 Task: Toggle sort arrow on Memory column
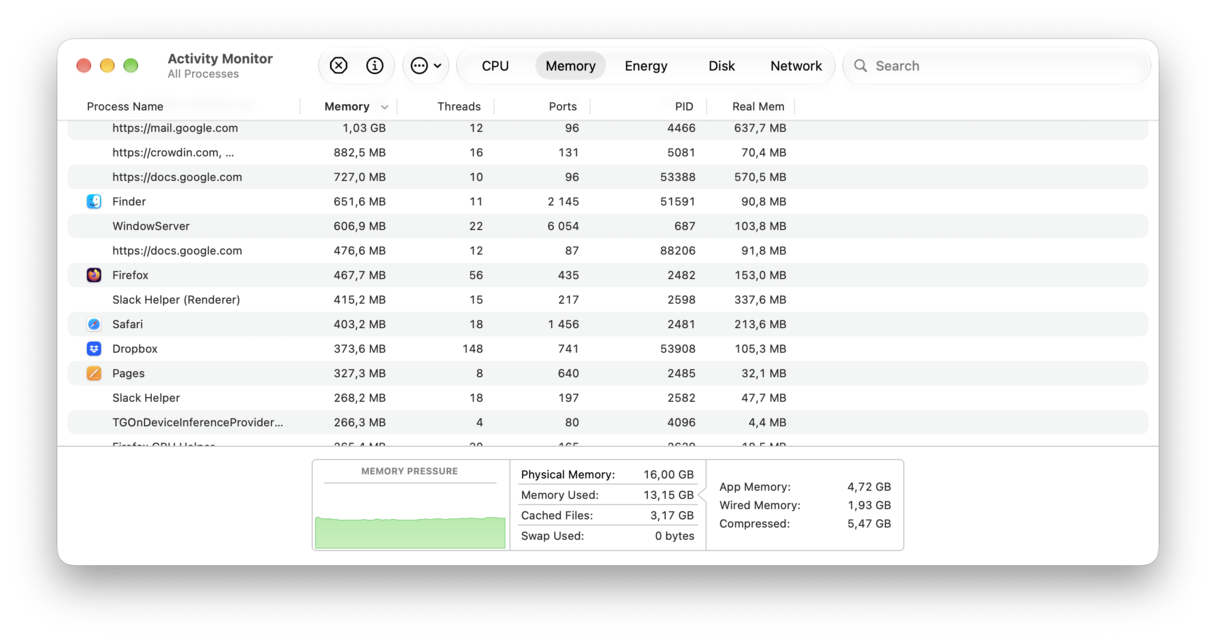tap(384, 107)
